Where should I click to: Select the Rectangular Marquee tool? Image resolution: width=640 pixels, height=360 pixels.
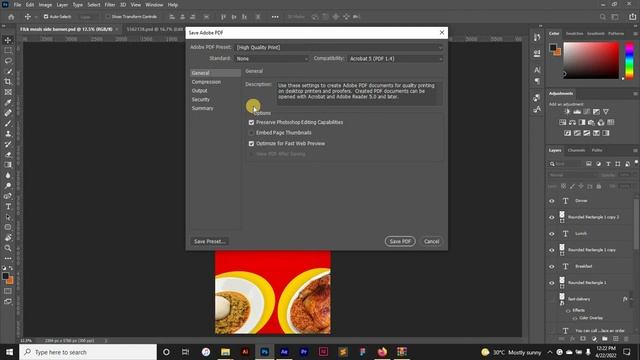click(x=8, y=51)
